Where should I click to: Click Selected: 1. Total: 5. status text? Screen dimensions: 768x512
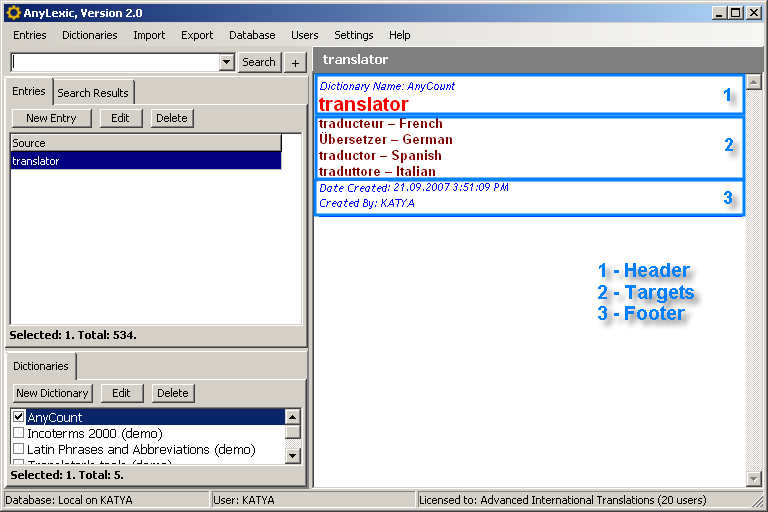tap(67, 475)
